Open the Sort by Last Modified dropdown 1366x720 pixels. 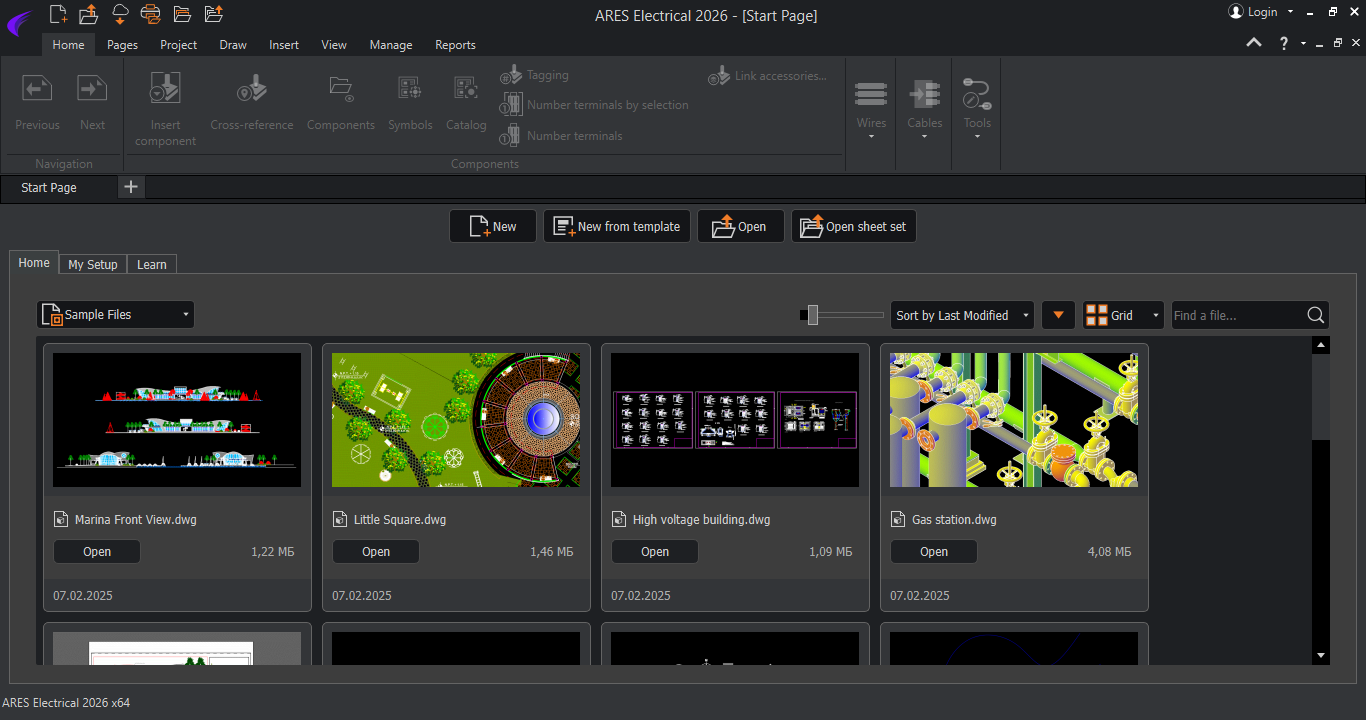[962, 315]
